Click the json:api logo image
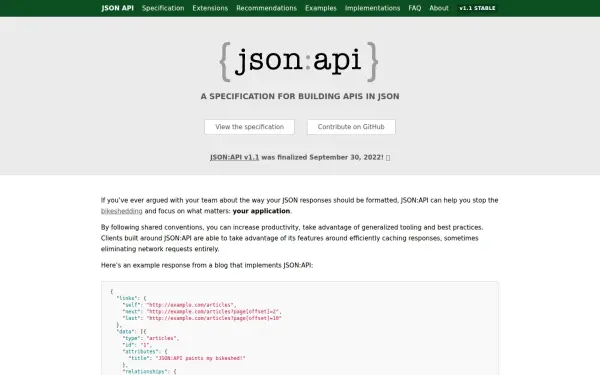The height and width of the screenshot is (375, 600). pos(299,62)
